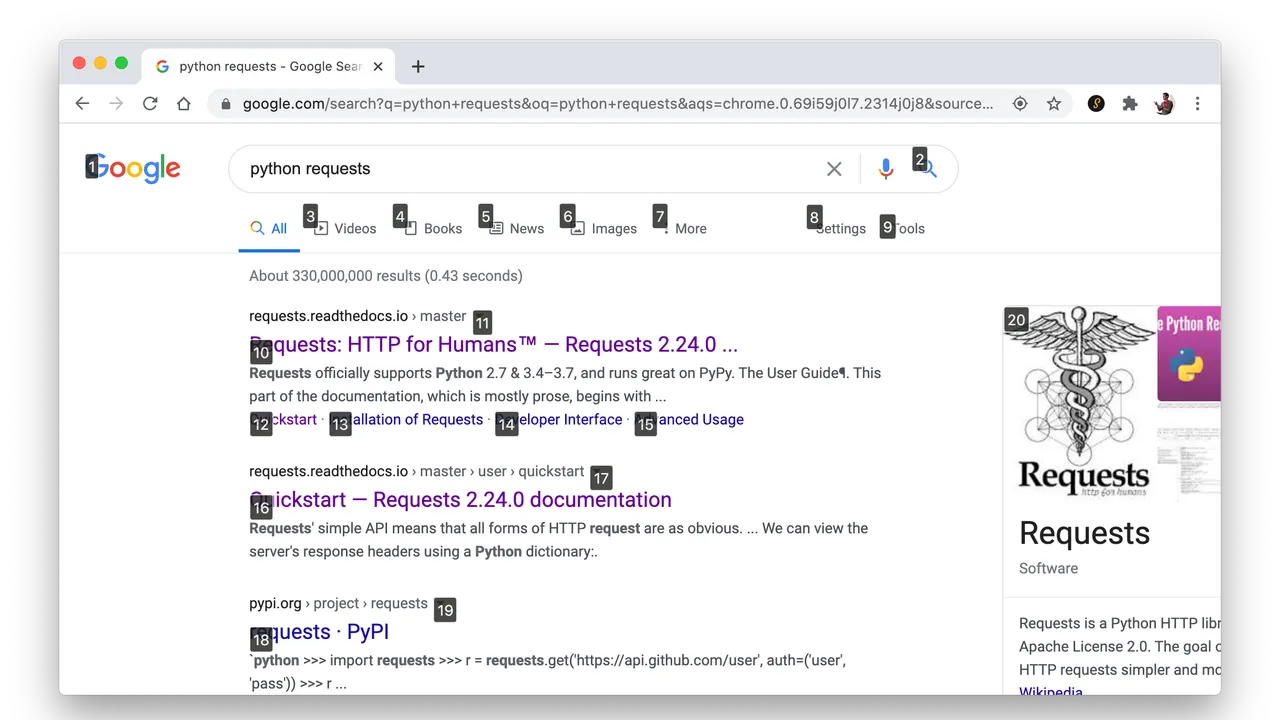Image resolution: width=1280 pixels, height=720 pixels.
Task: Open the Quickstart sitelink
Action: 283,420
